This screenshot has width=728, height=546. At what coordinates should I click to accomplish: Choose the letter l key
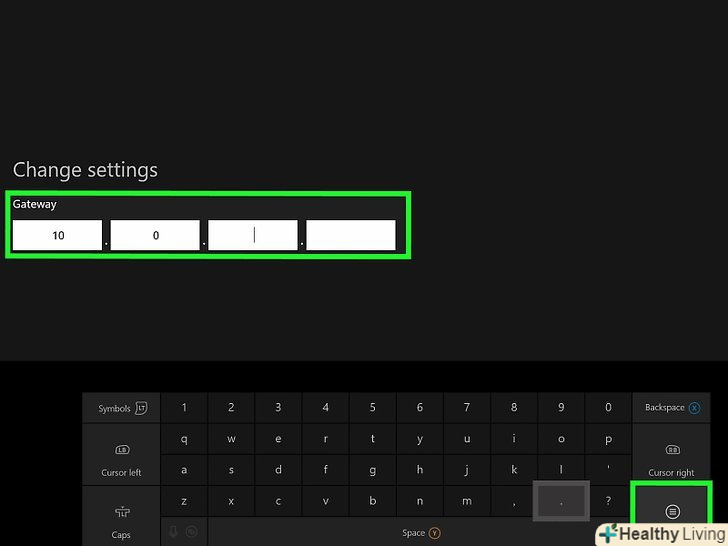pos(561,470)
